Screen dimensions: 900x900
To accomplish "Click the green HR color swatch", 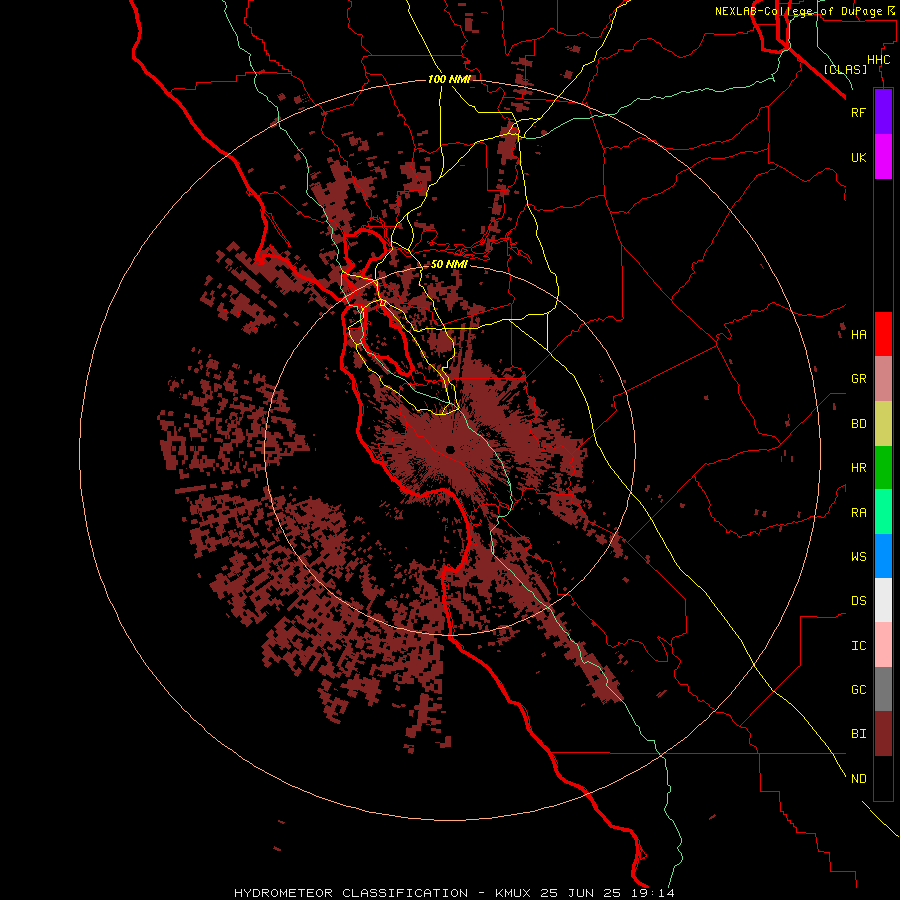I will click(x=883, y=468).
